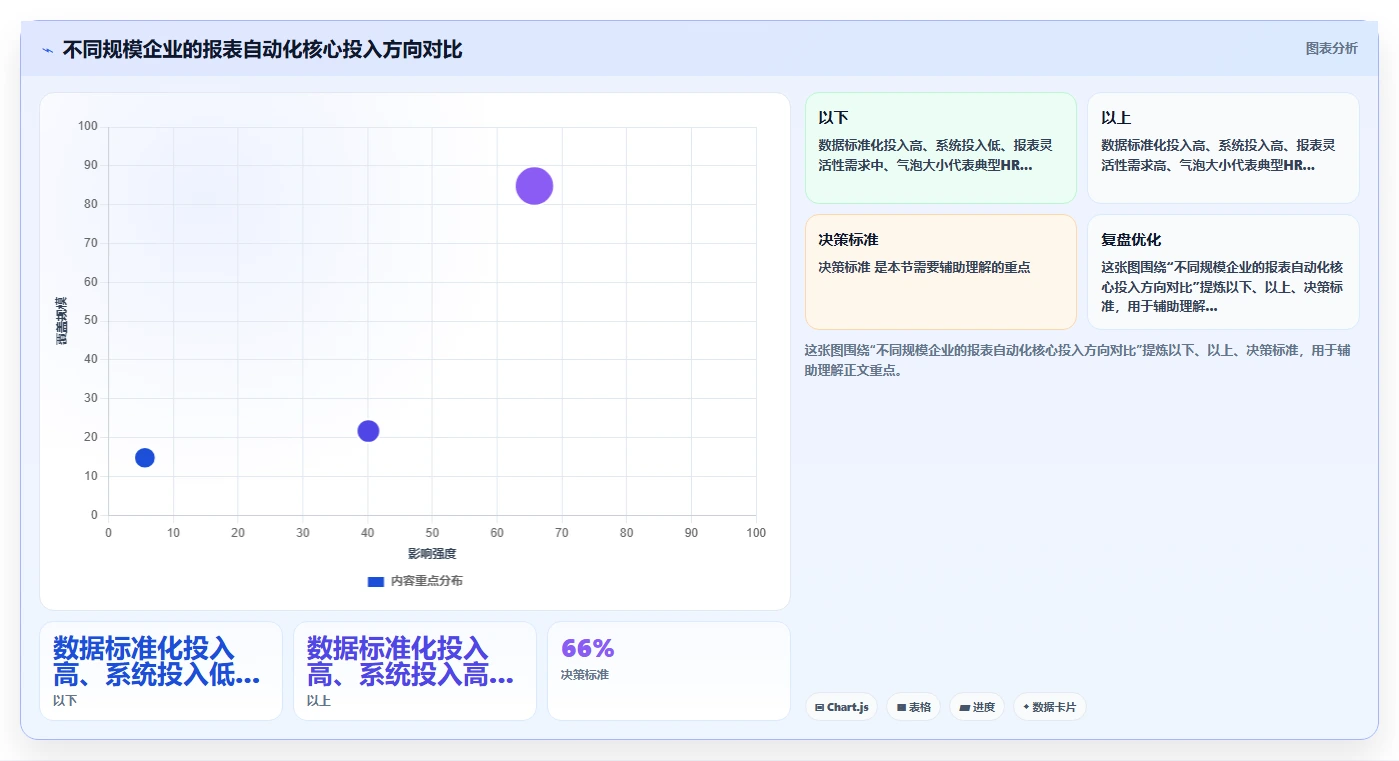The height and width of the screenshot is (761, 1399).
Task: Click the y-axis tick value 50
Action: point(91,321)
